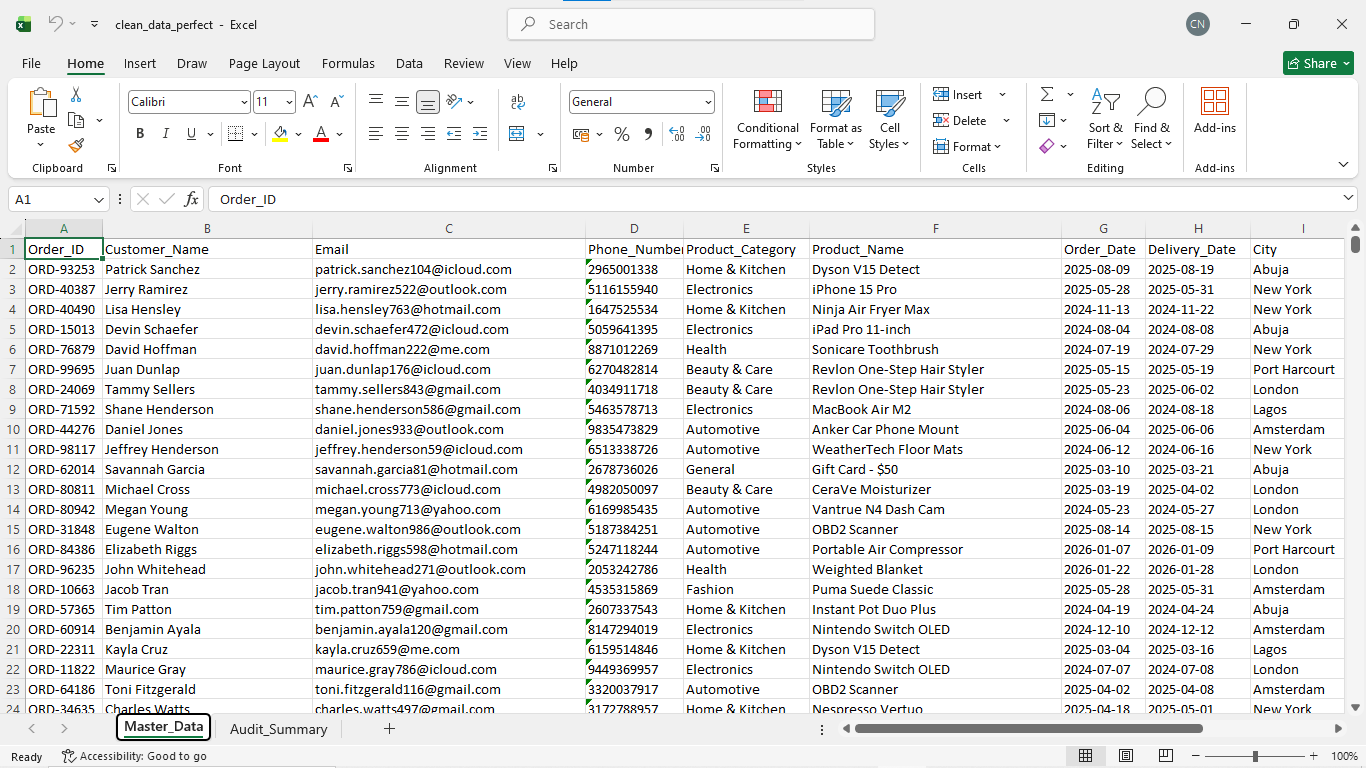Click the Format cells button
Screen dimensions: 1366x768
tap(968, 147)
